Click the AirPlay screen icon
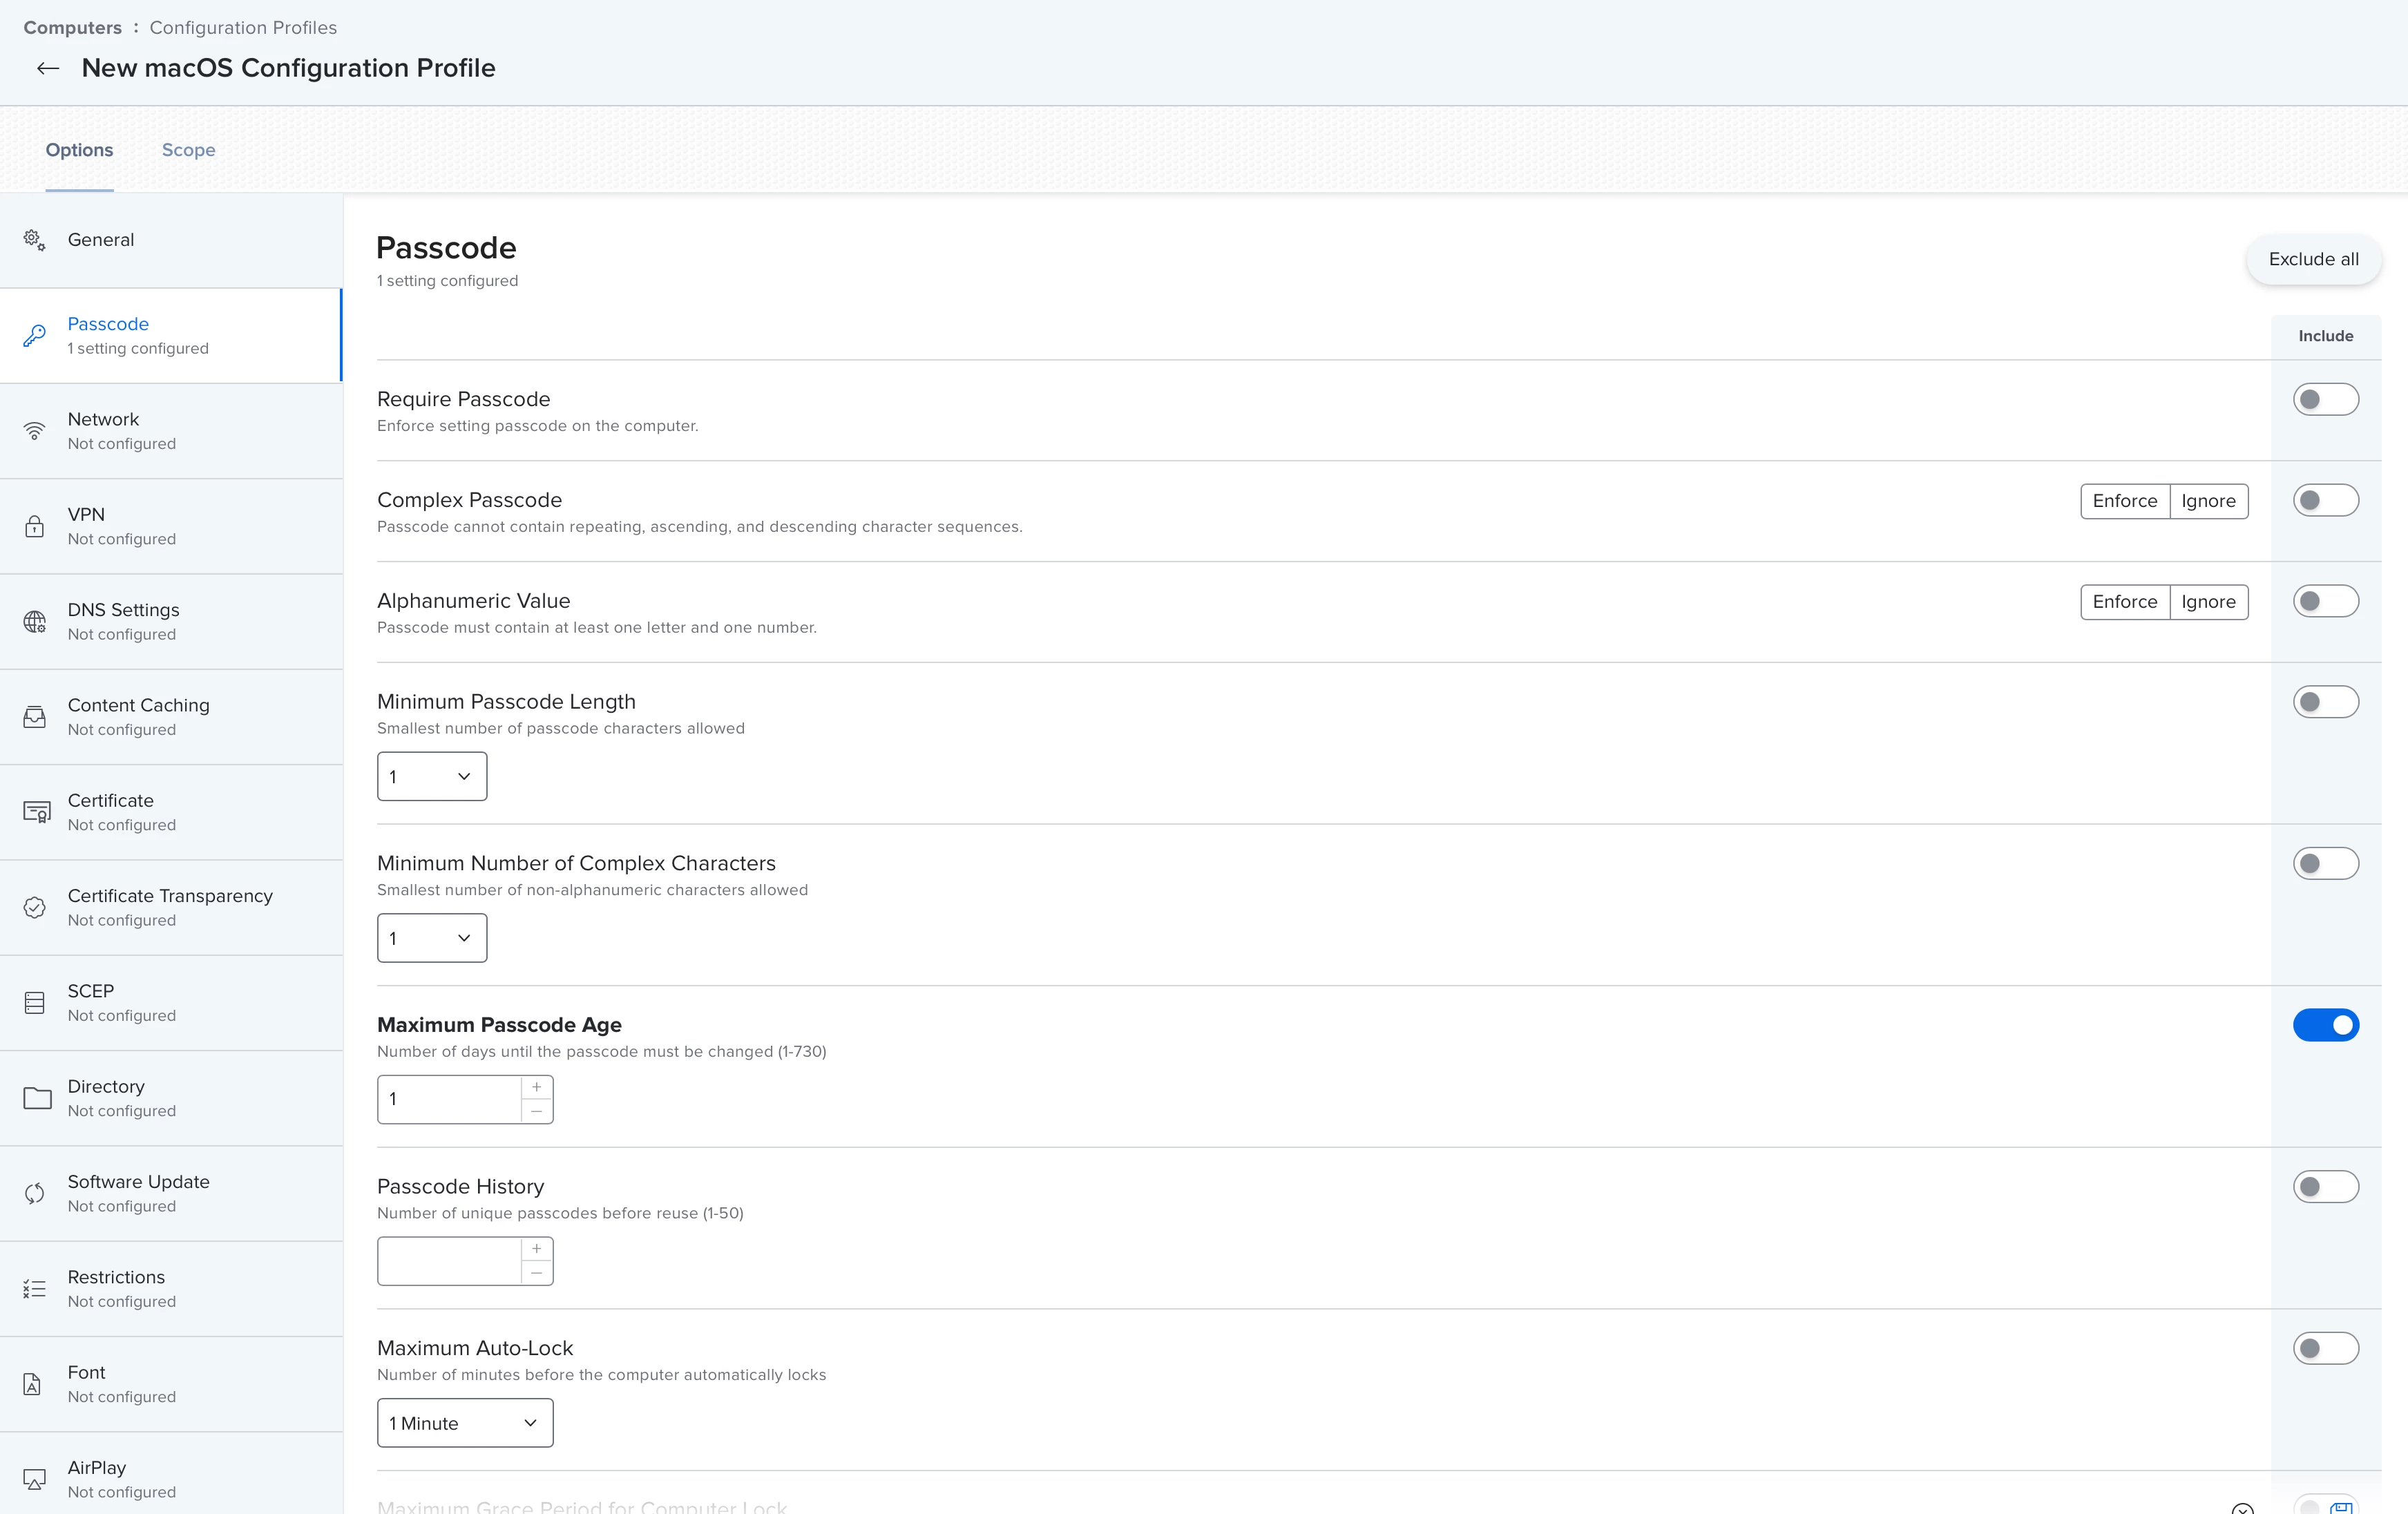Image resolution: width=2408 pixels, height=1514 pixels. pyautogui.click(x=34, y=1479)
